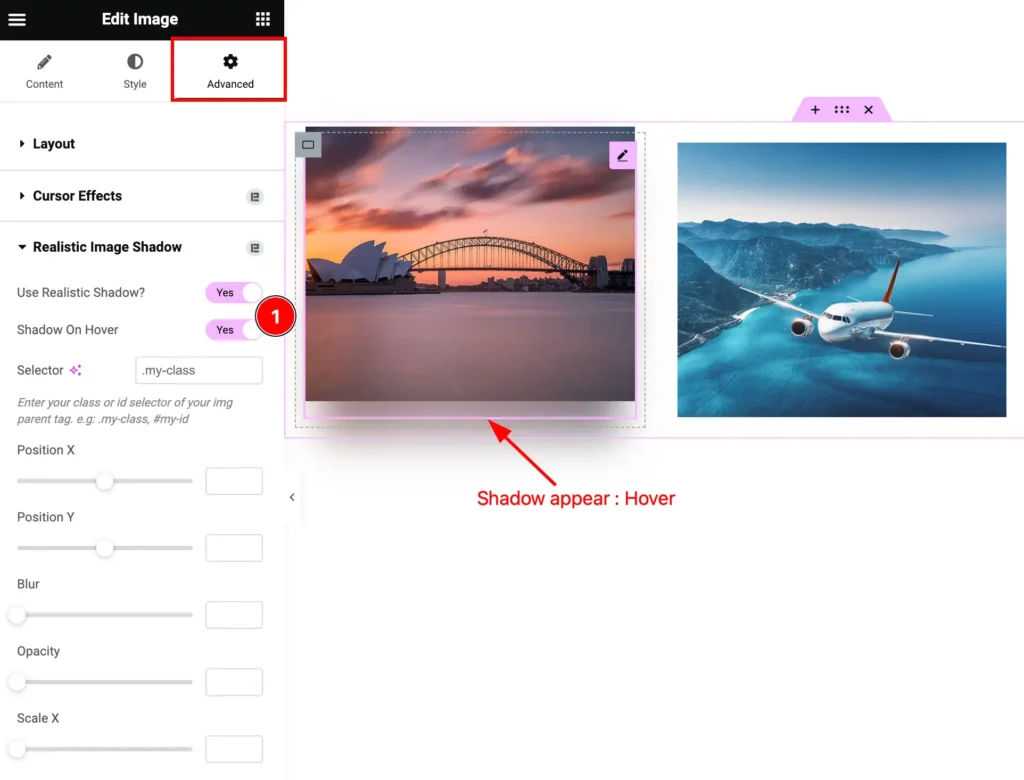Toggle Shadow On Hover switch

pyautogui.click(x=234, y=330)
